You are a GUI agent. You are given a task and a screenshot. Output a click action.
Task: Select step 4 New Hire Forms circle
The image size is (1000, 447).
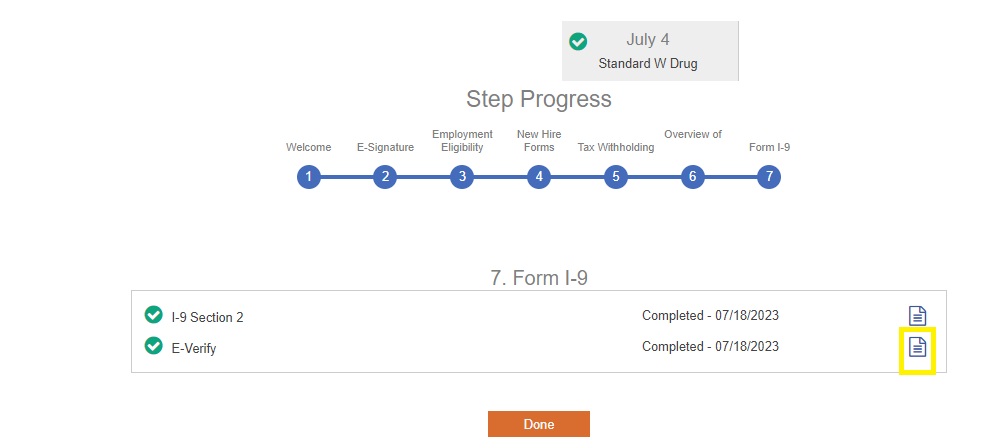[539, 177]
